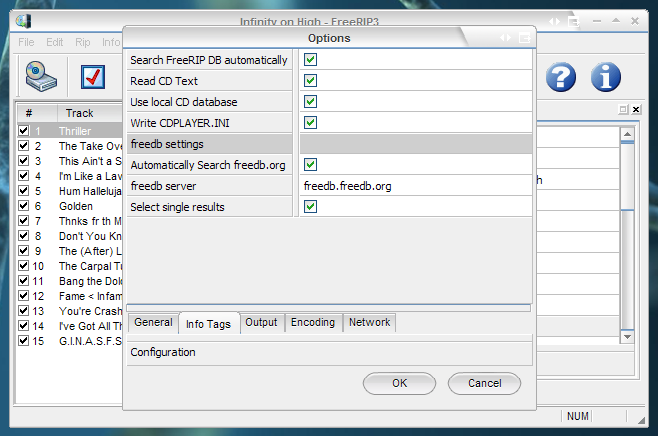Open the Network tab
658x436 pixels.
tap(369, 322)
